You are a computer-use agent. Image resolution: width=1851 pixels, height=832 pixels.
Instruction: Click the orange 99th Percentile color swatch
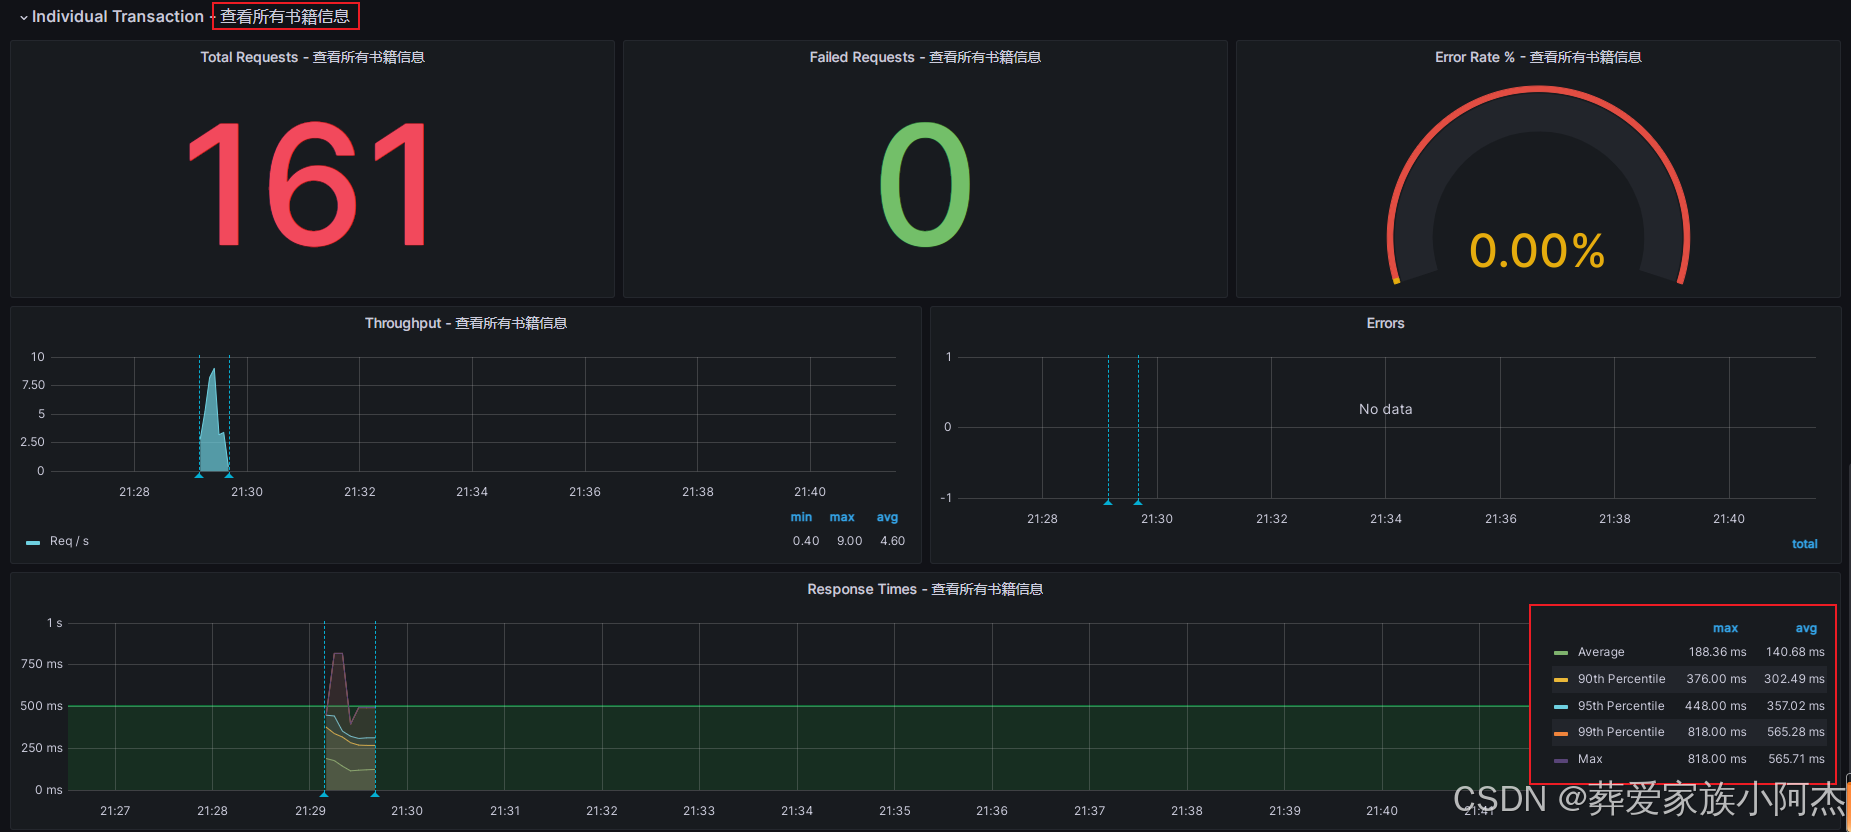pyautogui.click(x=1561, y=733)
